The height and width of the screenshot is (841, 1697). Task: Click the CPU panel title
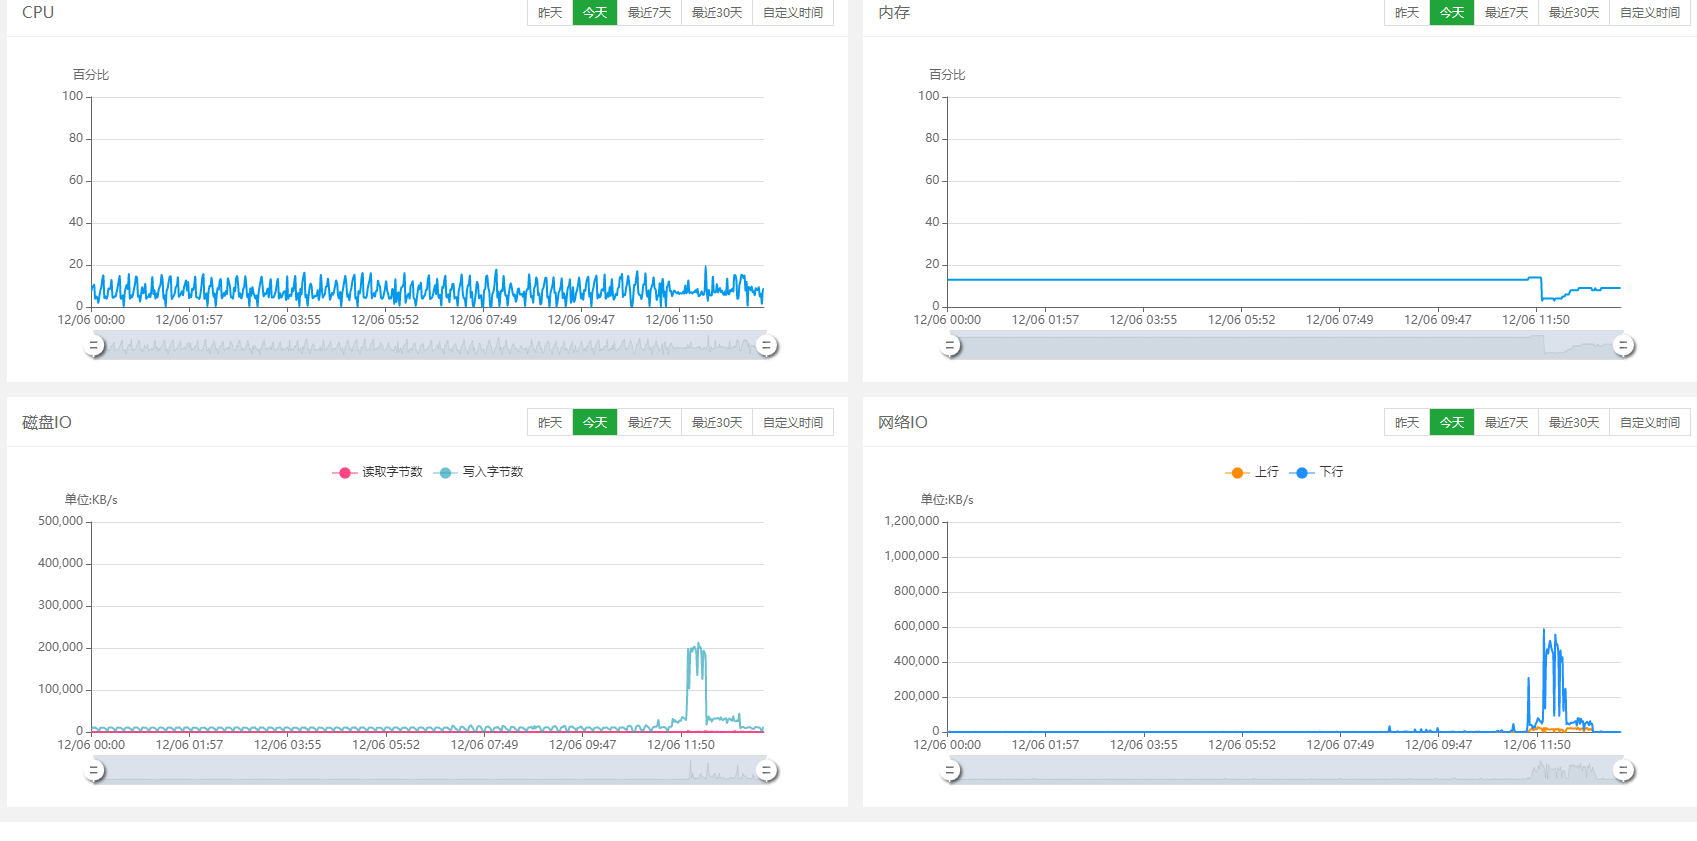(x=38, y=13)
